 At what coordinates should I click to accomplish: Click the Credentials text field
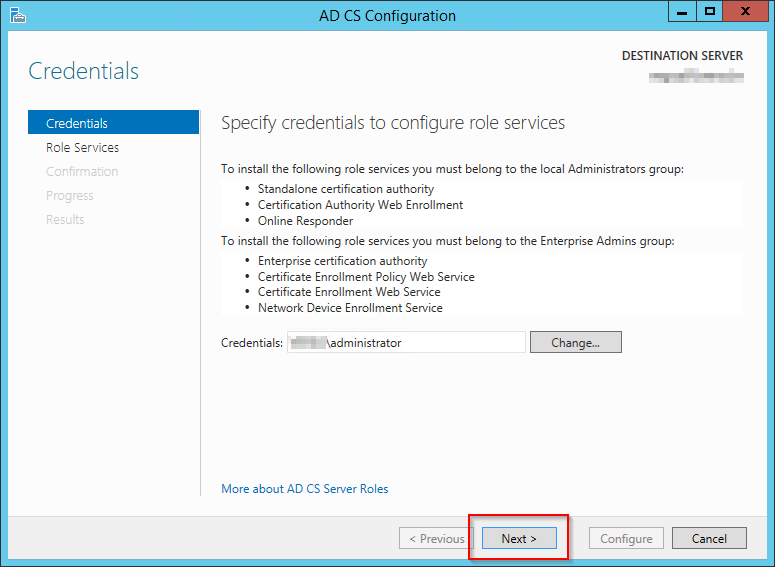(x=406, y=342)
